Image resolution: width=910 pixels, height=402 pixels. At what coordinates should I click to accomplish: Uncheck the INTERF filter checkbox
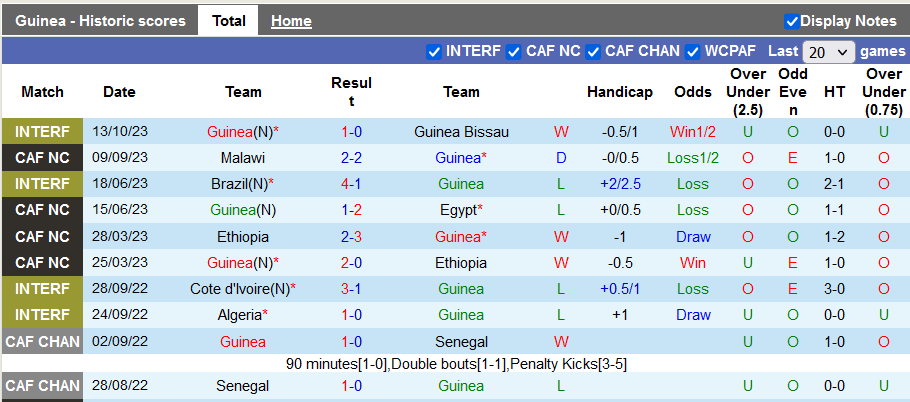tap(434, 51)
